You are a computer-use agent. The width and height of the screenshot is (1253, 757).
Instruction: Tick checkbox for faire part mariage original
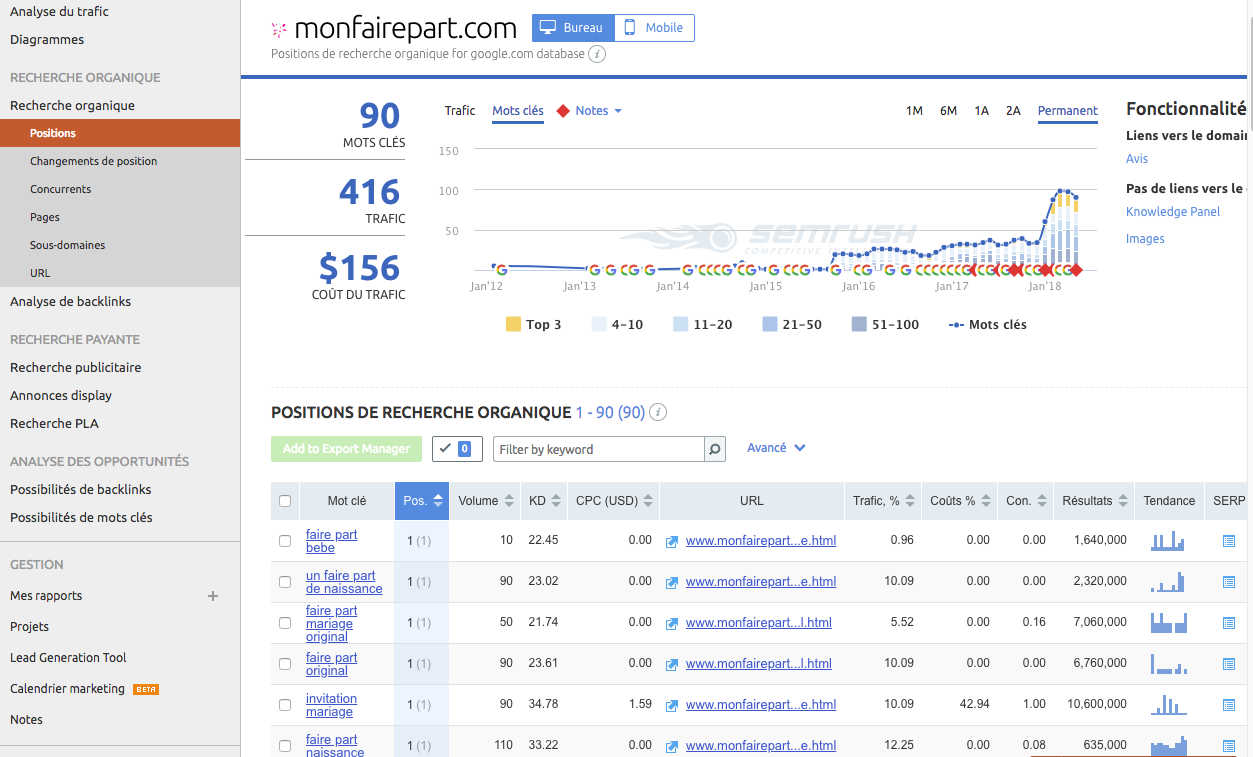pos(285,623)
